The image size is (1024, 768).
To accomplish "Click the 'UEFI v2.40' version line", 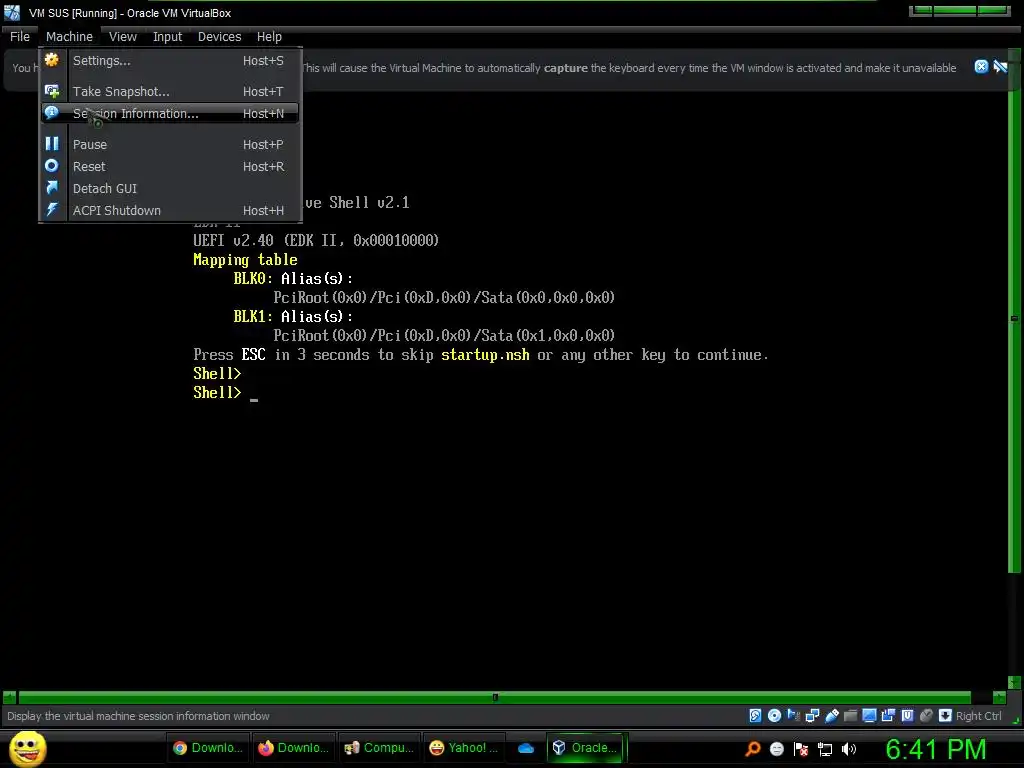I will [316, 241].
